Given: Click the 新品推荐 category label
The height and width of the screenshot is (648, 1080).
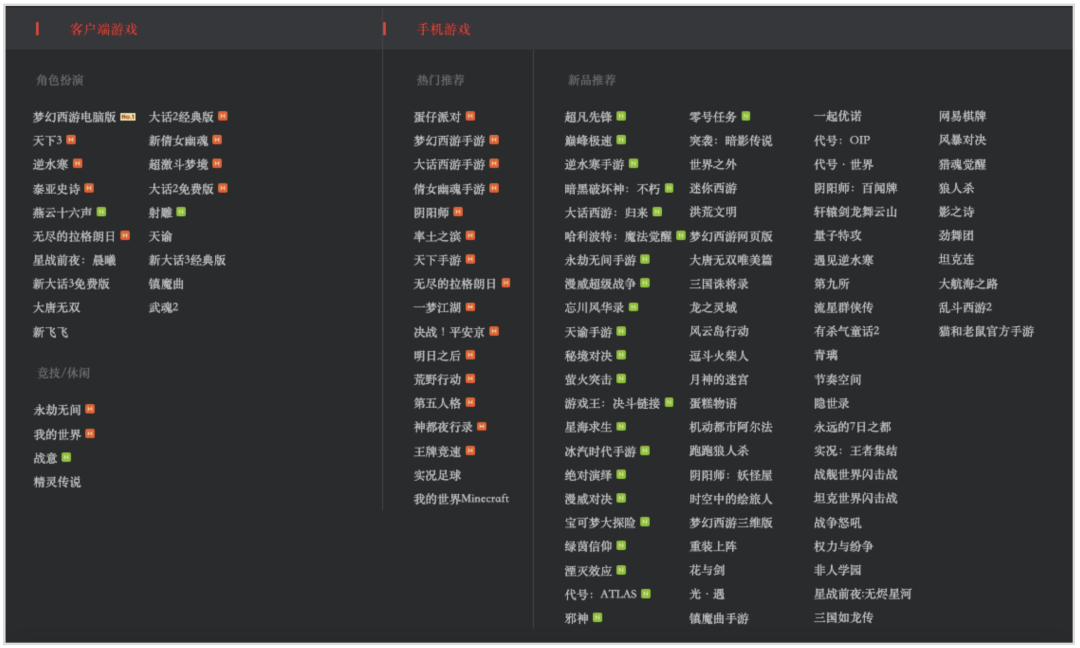Looking at the screenshot, I should pyautogui.click(x=592, y=80).
